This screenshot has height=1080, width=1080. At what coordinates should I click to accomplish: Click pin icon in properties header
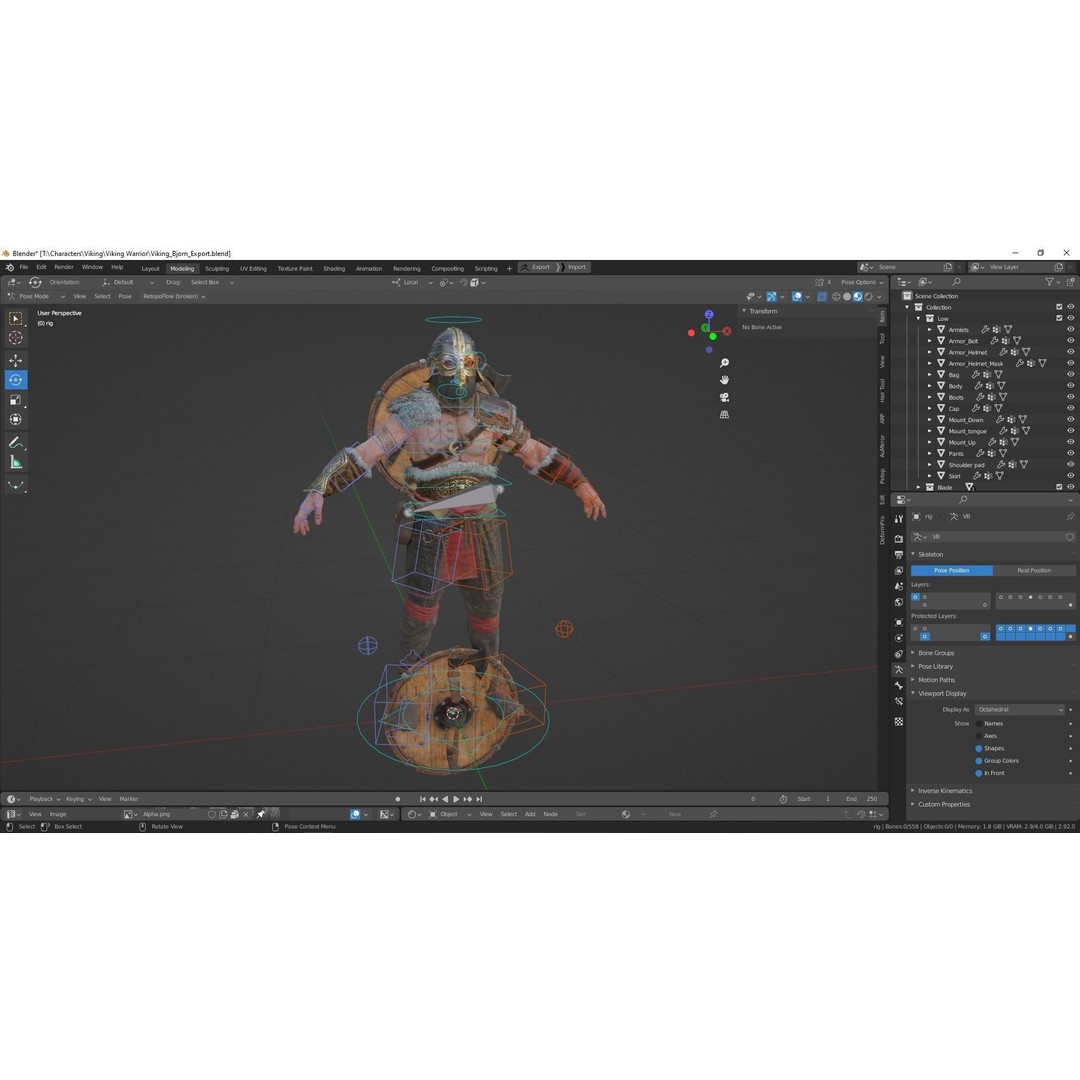point(1070,517)
